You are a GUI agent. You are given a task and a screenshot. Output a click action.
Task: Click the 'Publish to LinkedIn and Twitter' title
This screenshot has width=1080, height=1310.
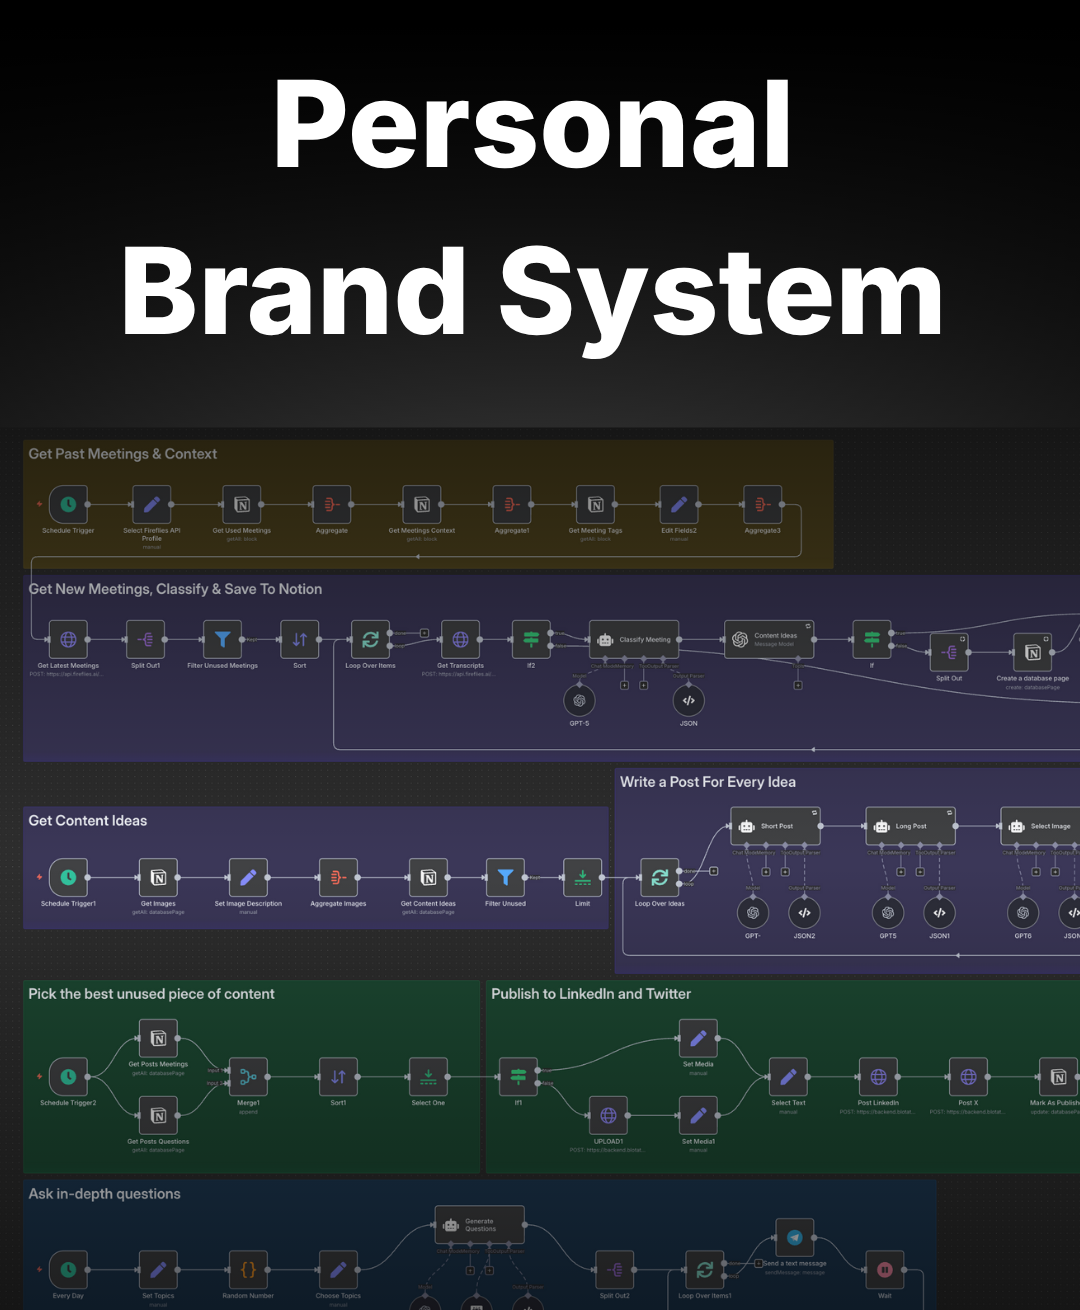click(x=591, y=994)
